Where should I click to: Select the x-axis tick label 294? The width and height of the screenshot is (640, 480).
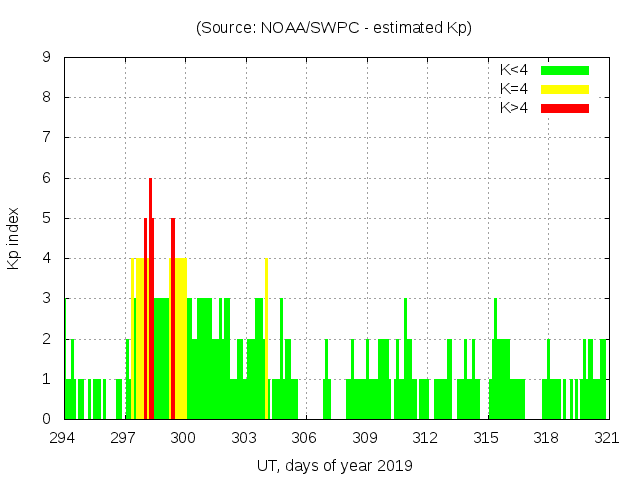point(63,437)
